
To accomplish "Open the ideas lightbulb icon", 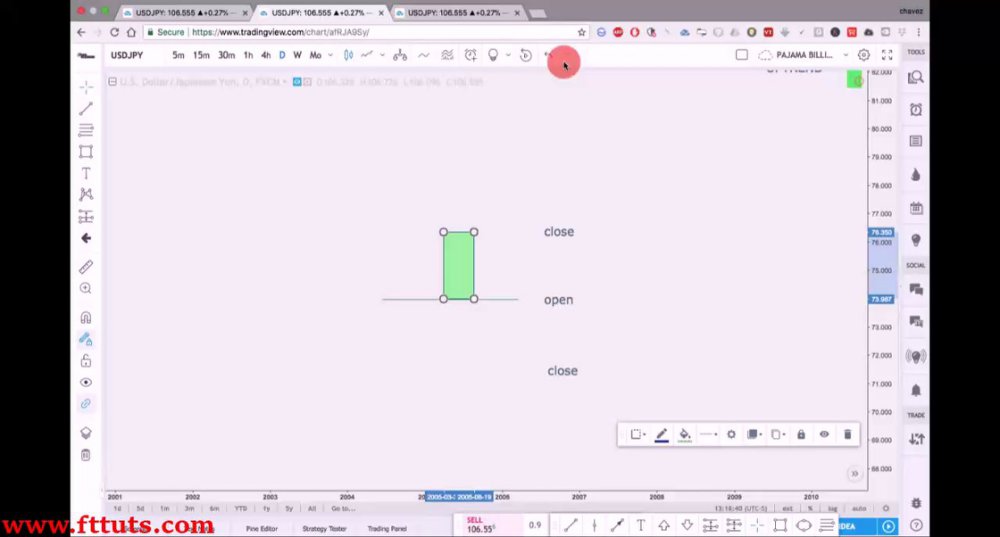I will pos(493,55).
